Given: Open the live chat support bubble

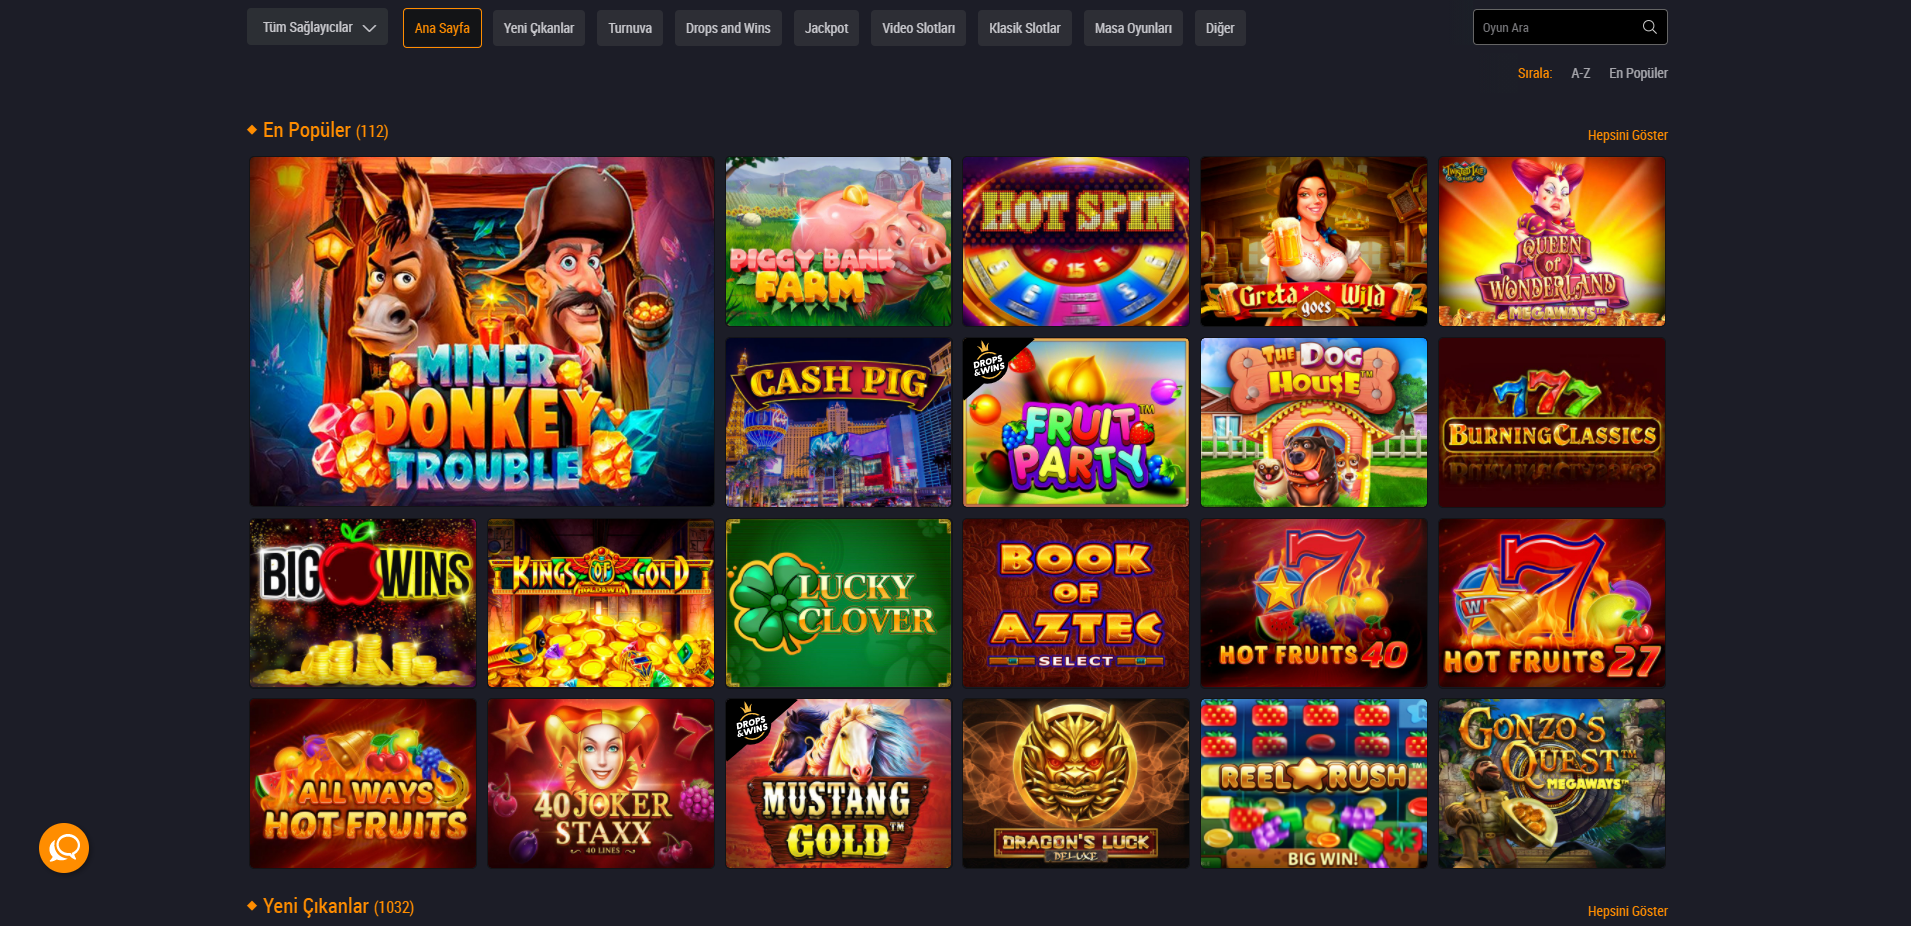Looking at the screenshot, I should pyautogui.click(x=64, y=848).
